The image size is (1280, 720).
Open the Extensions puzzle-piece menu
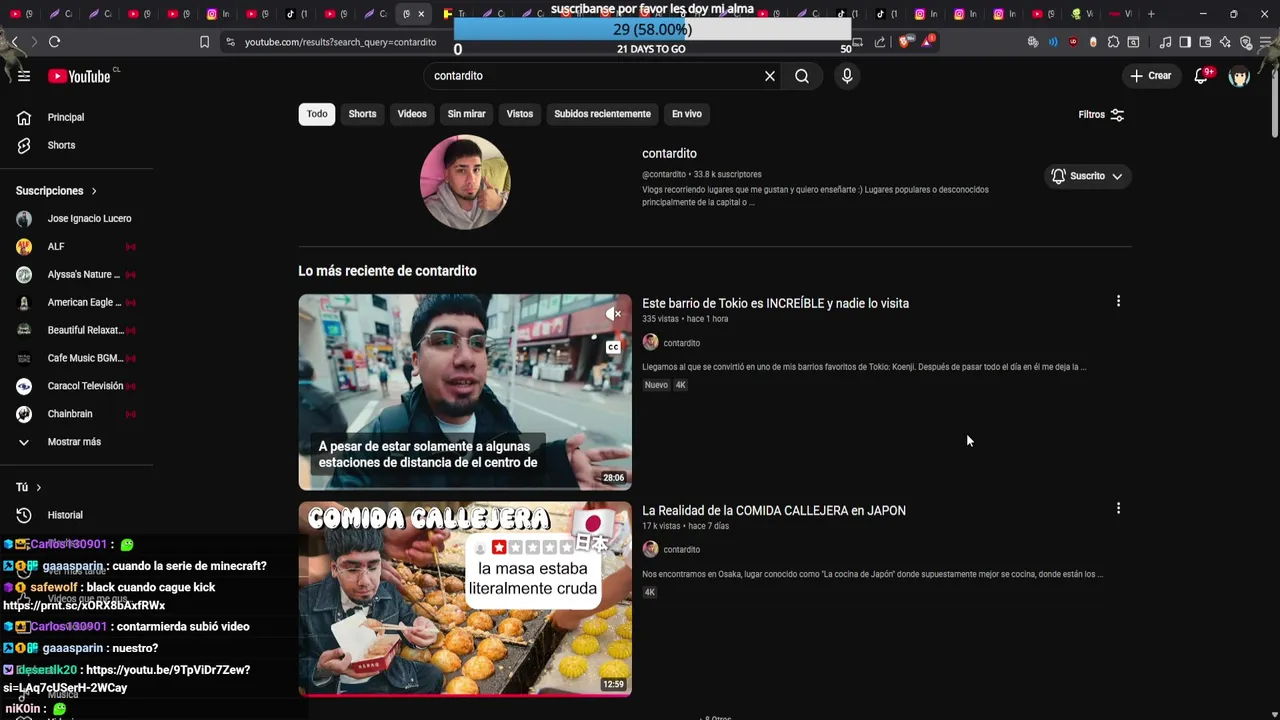click(1113, 42)
